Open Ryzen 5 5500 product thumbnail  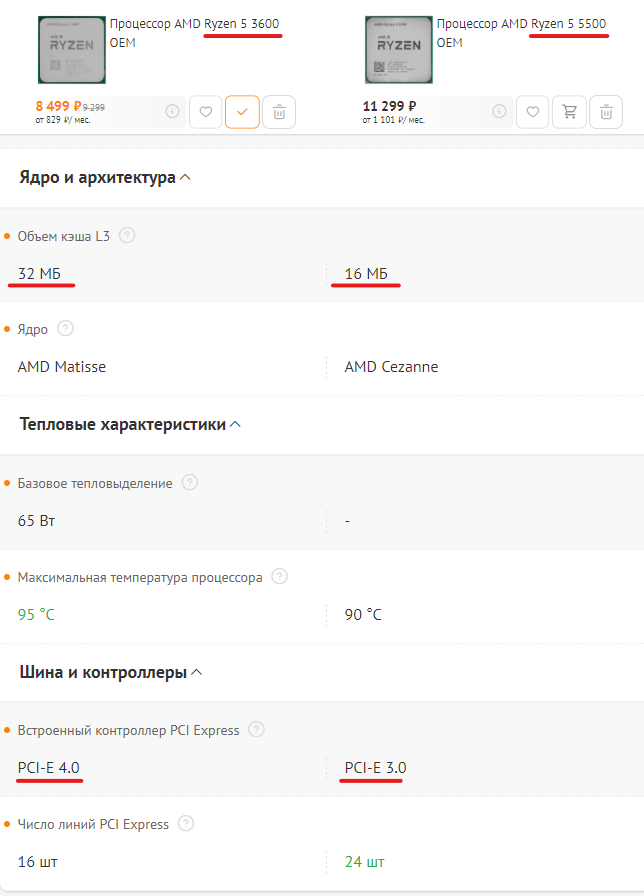tap(398, 50)
